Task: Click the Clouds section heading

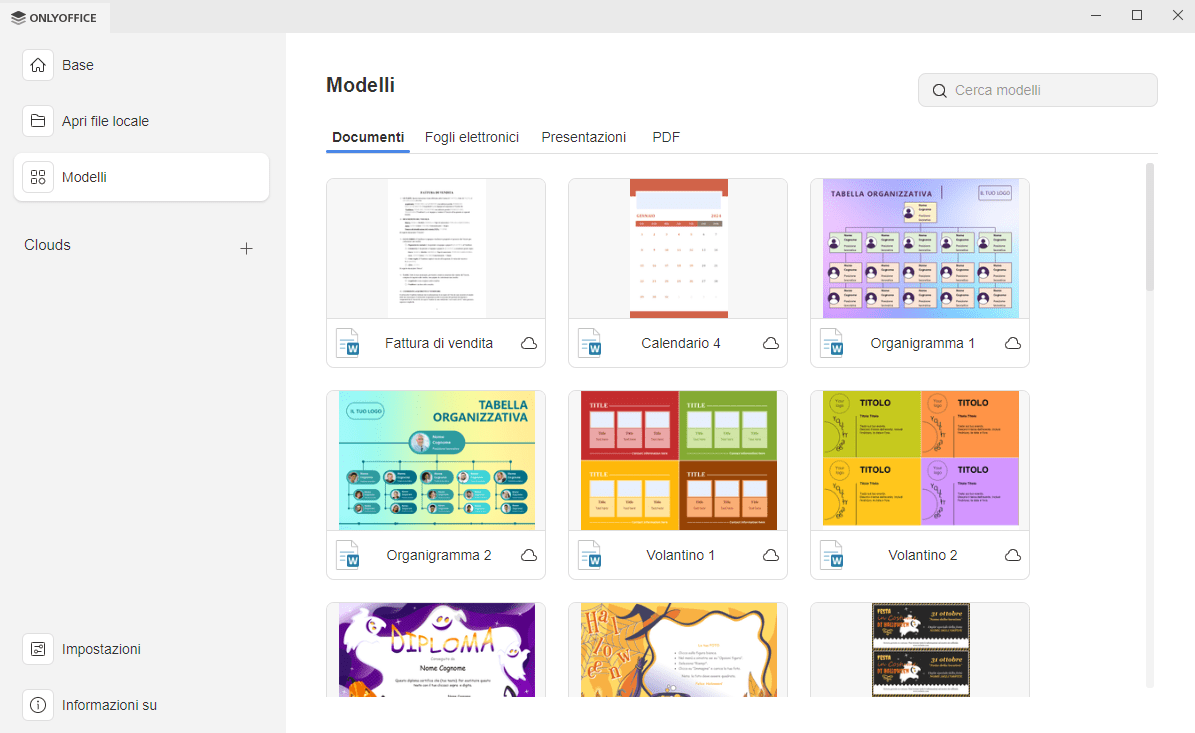Action: [47, 245]
